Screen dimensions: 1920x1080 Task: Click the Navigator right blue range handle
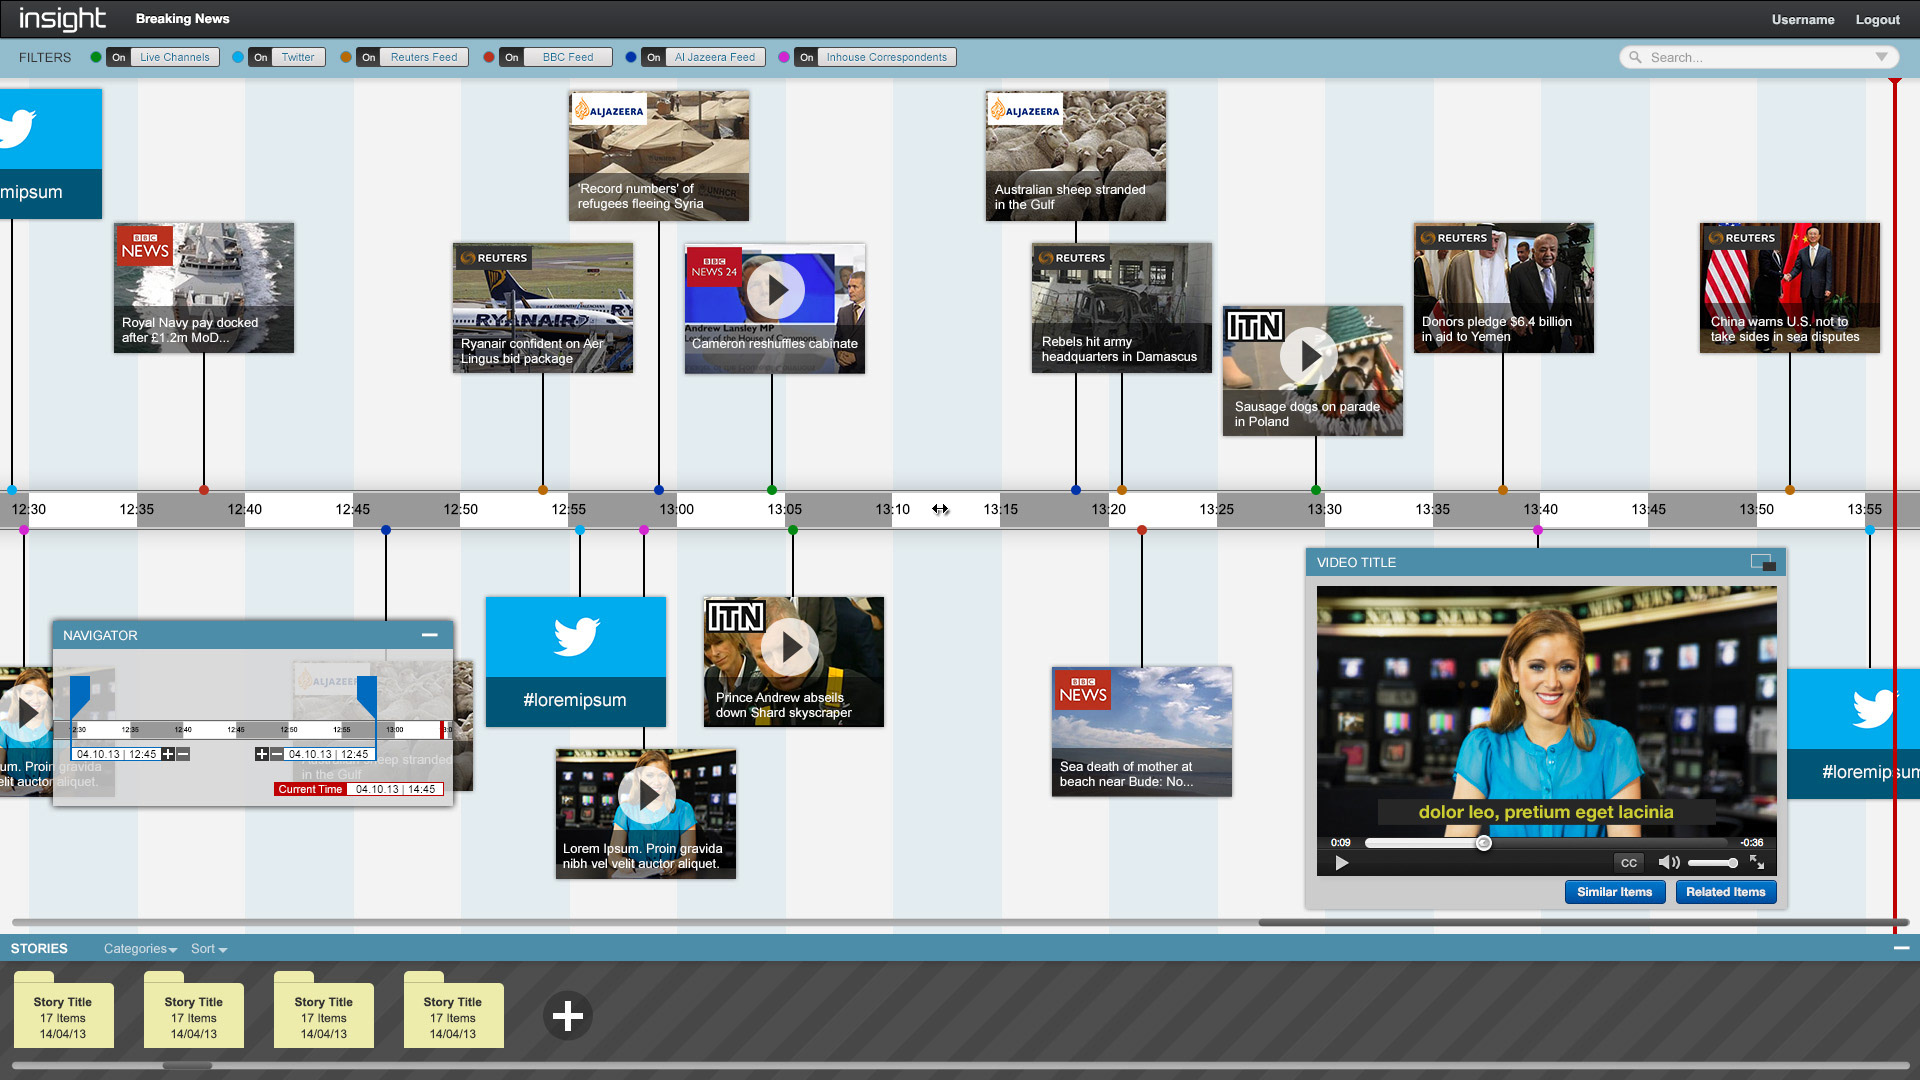pos(367,695)
